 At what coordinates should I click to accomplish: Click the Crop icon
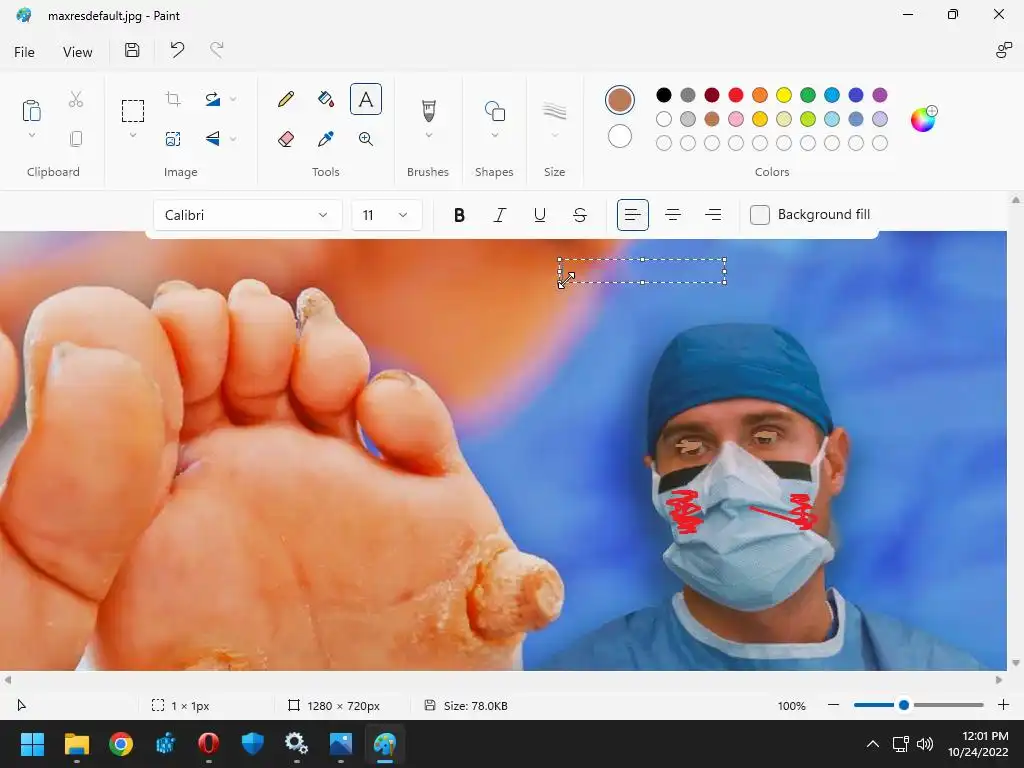173,99
